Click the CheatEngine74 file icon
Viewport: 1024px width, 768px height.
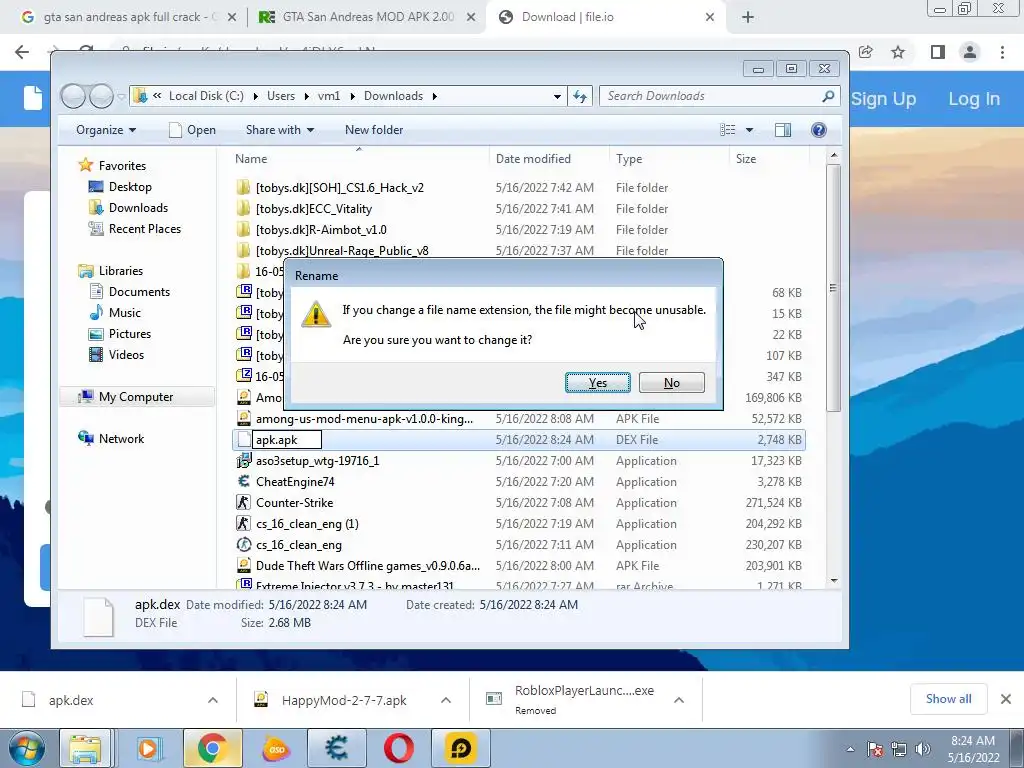click(244, 481)
